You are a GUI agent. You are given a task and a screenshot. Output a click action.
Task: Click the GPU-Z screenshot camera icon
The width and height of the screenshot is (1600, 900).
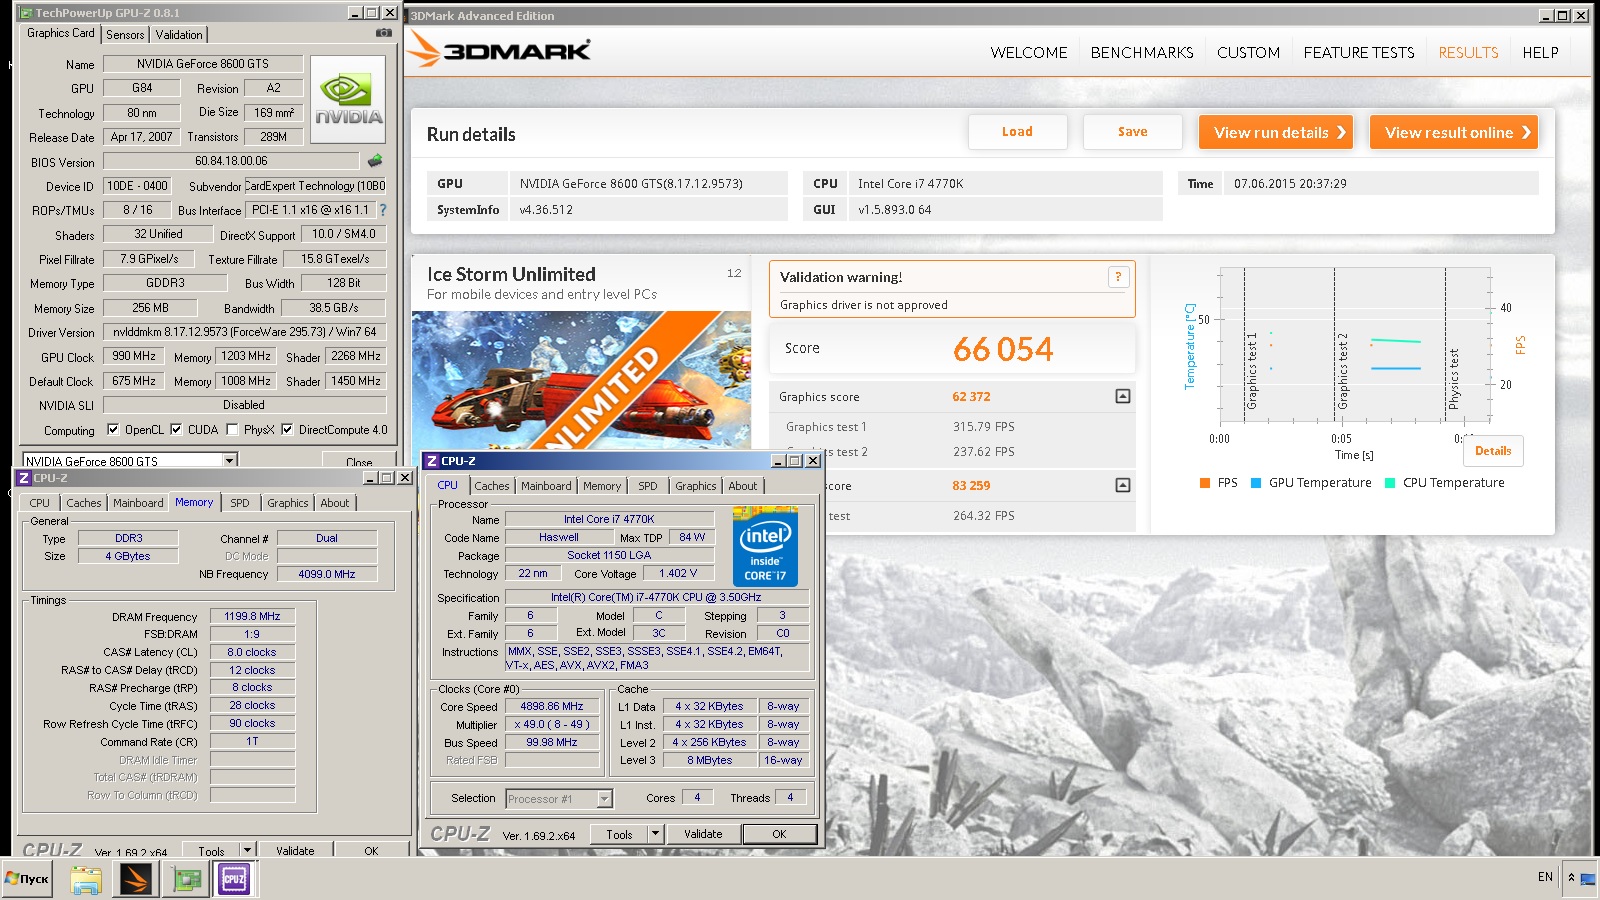click(383, 33)
